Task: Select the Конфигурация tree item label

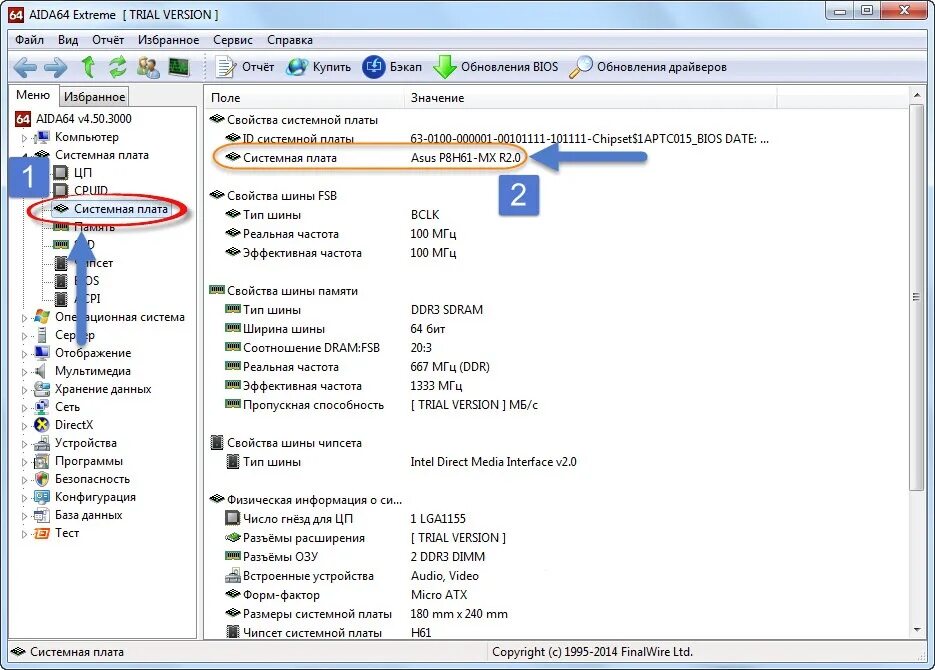Action: pos(95,497)
